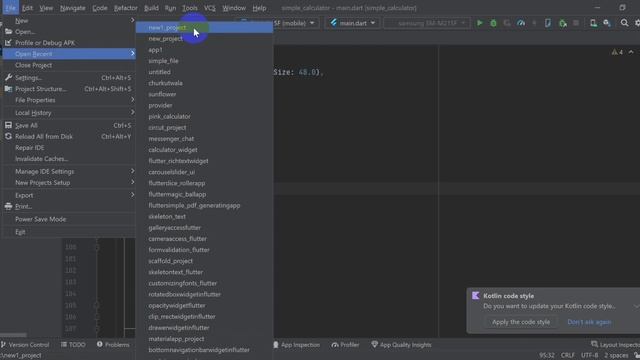This screenshot has width=640, height=360.
Task: Open the samsung device selector dropdown
Action: pyautogui.click(x=427, y=23)
